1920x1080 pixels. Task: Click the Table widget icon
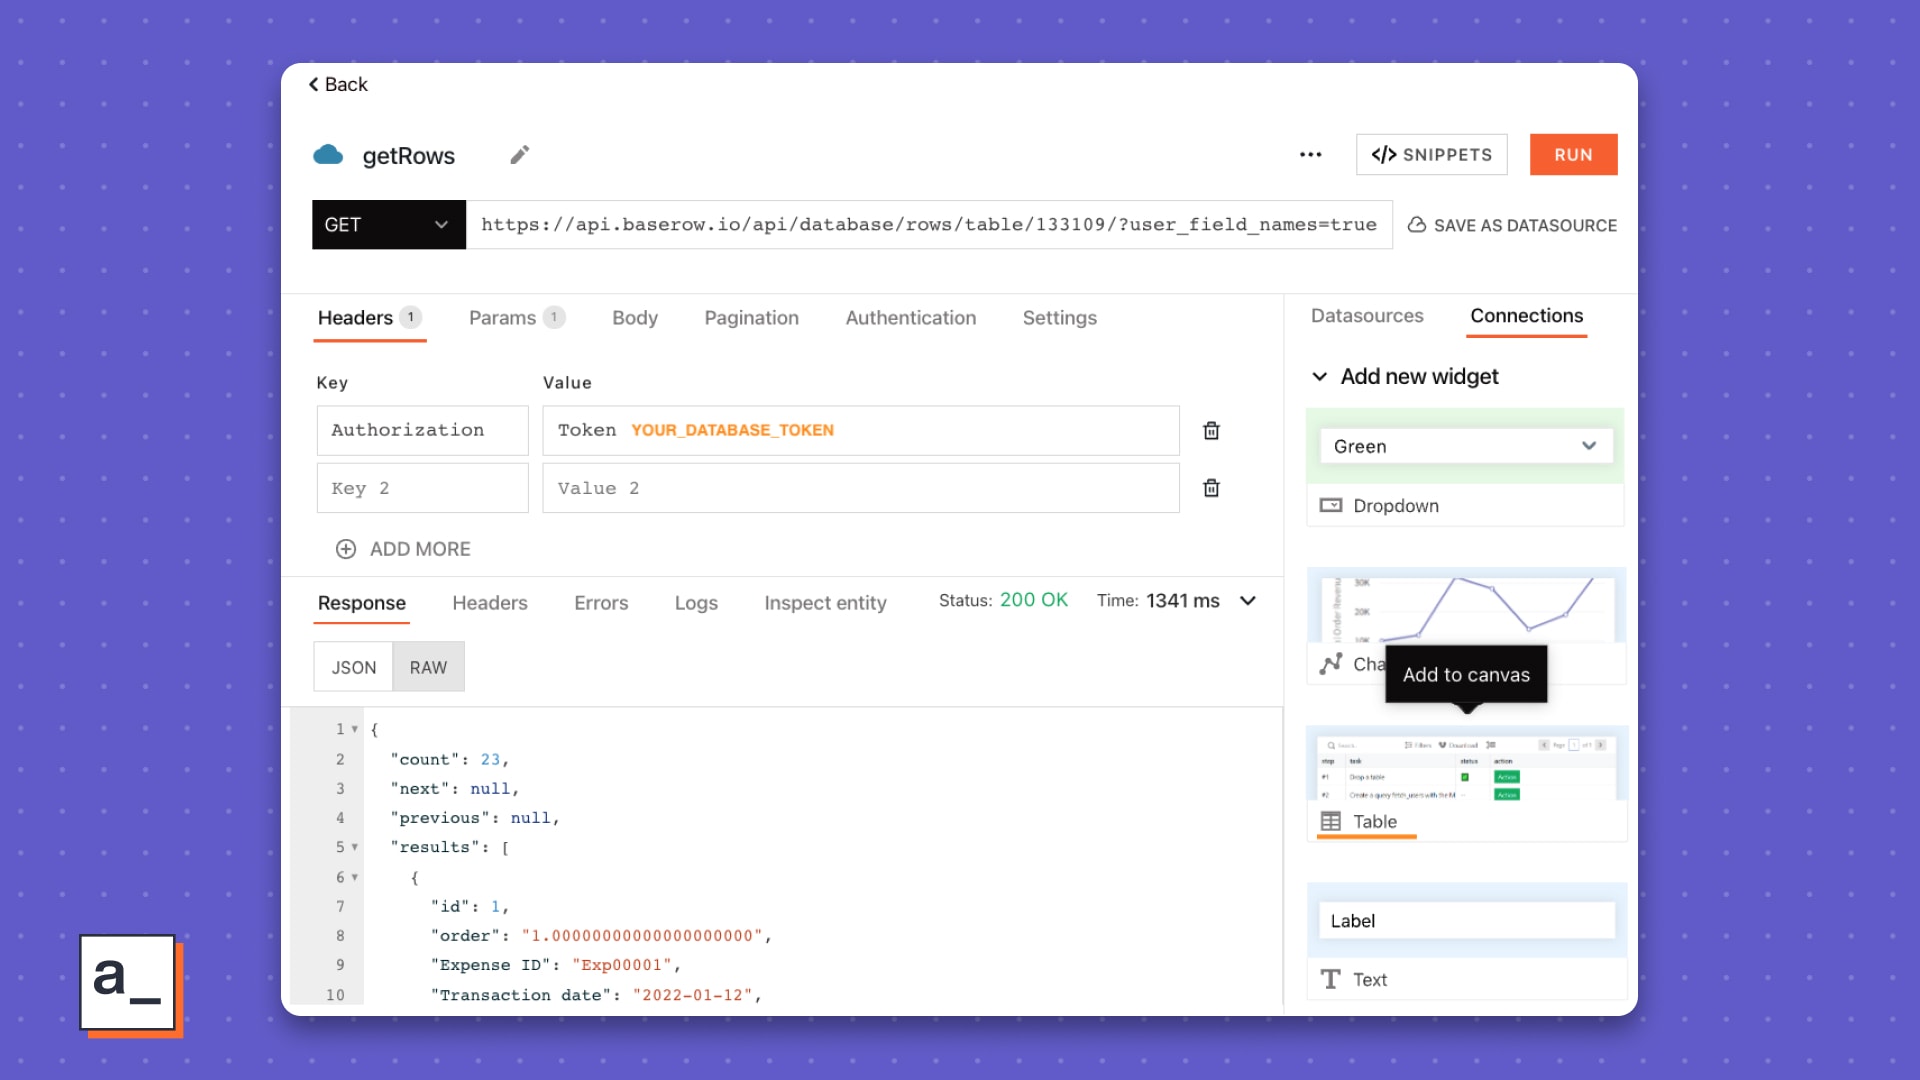tap(1330, 822)
